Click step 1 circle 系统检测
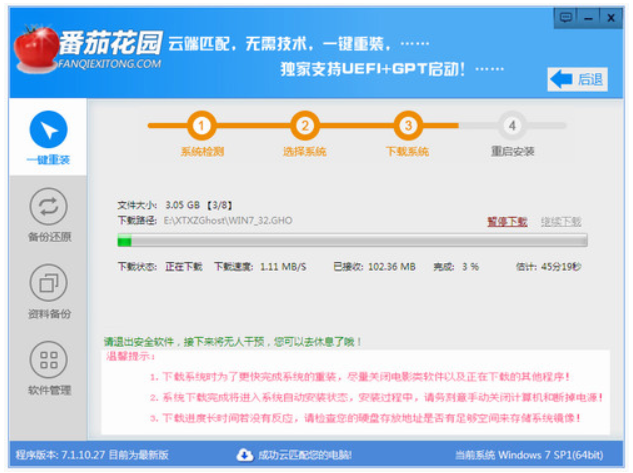Viewport: 633px width, 473px height. click(201, 126)
